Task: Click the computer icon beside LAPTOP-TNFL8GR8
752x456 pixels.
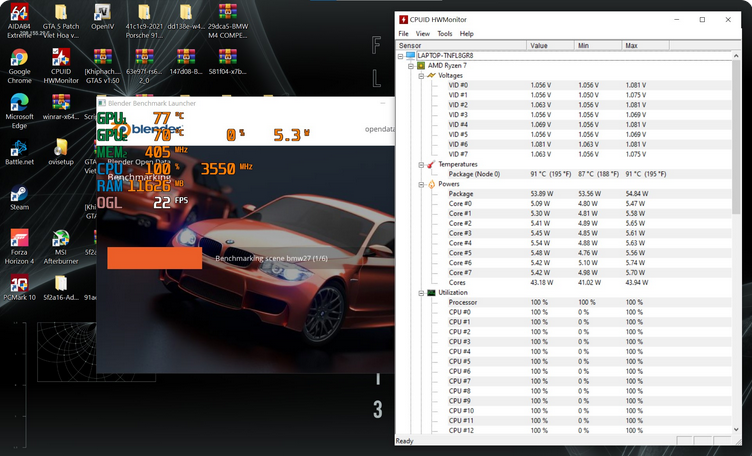Action: 410,56
